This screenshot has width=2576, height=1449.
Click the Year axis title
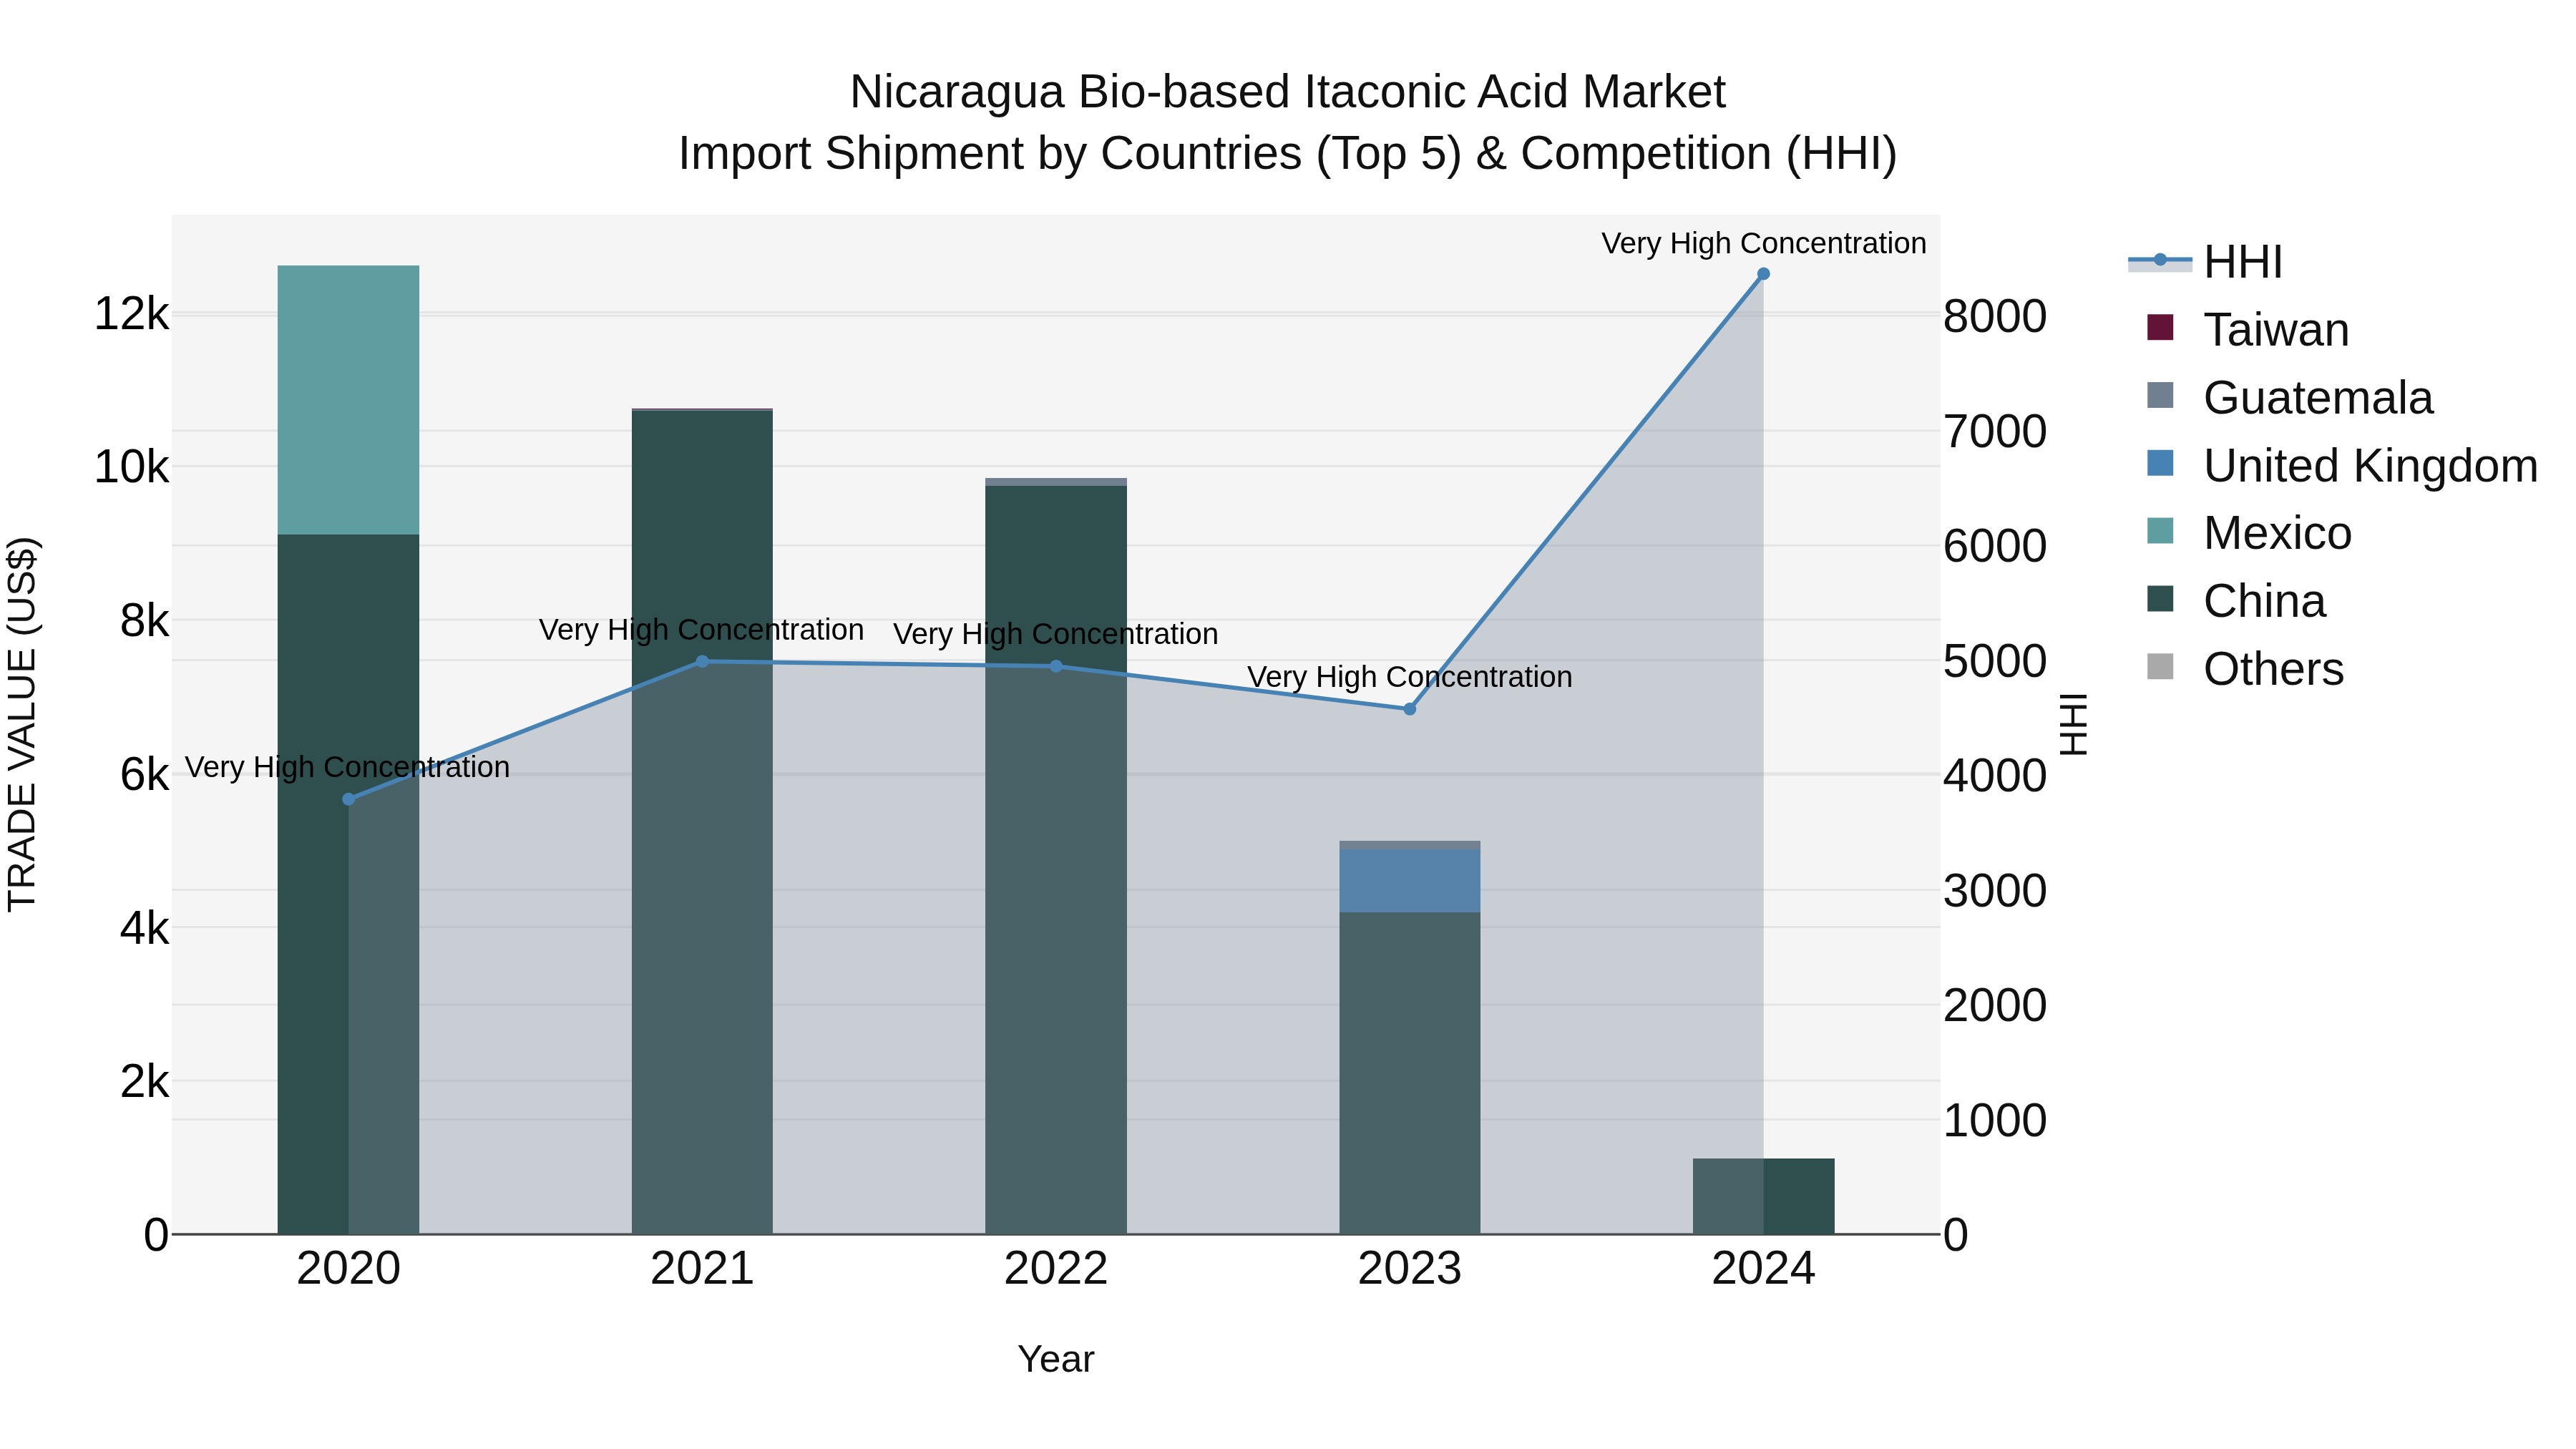pyautogui.click(x=1056, y=1359)
